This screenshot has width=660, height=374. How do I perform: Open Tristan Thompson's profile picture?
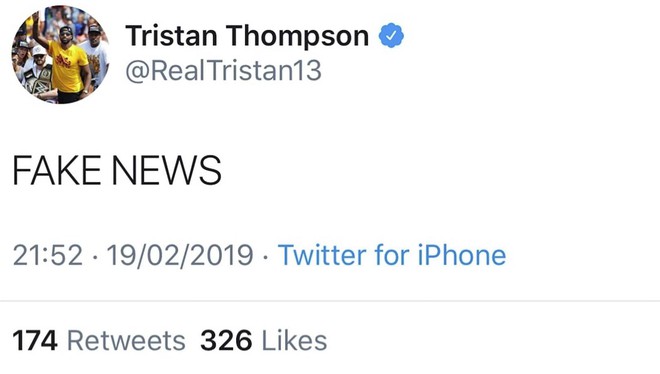click(x=60, y=55)
